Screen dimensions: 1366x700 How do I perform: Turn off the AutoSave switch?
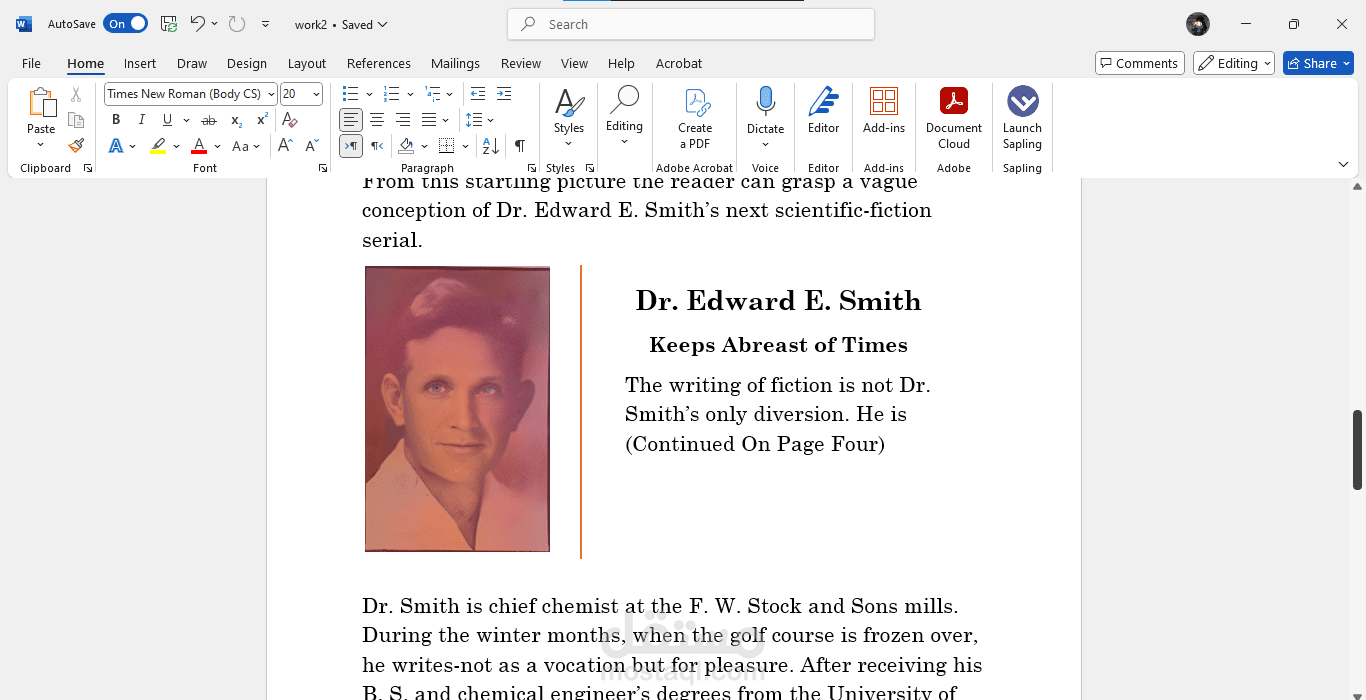point(126,24)
